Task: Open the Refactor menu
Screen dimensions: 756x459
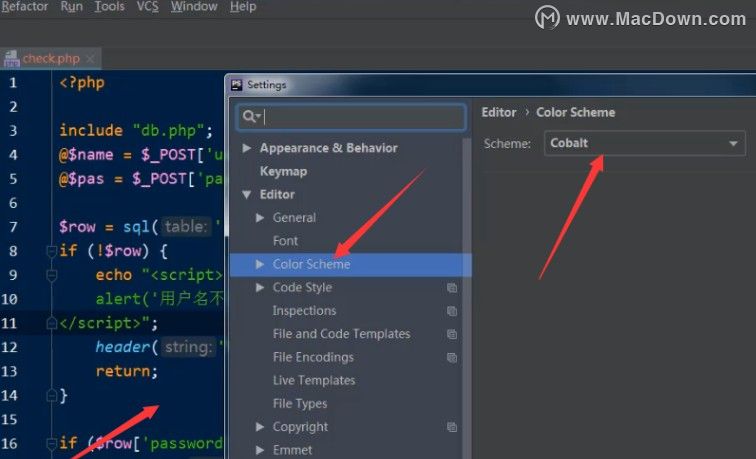Action: pyautogui.click(x=24, y=7)
